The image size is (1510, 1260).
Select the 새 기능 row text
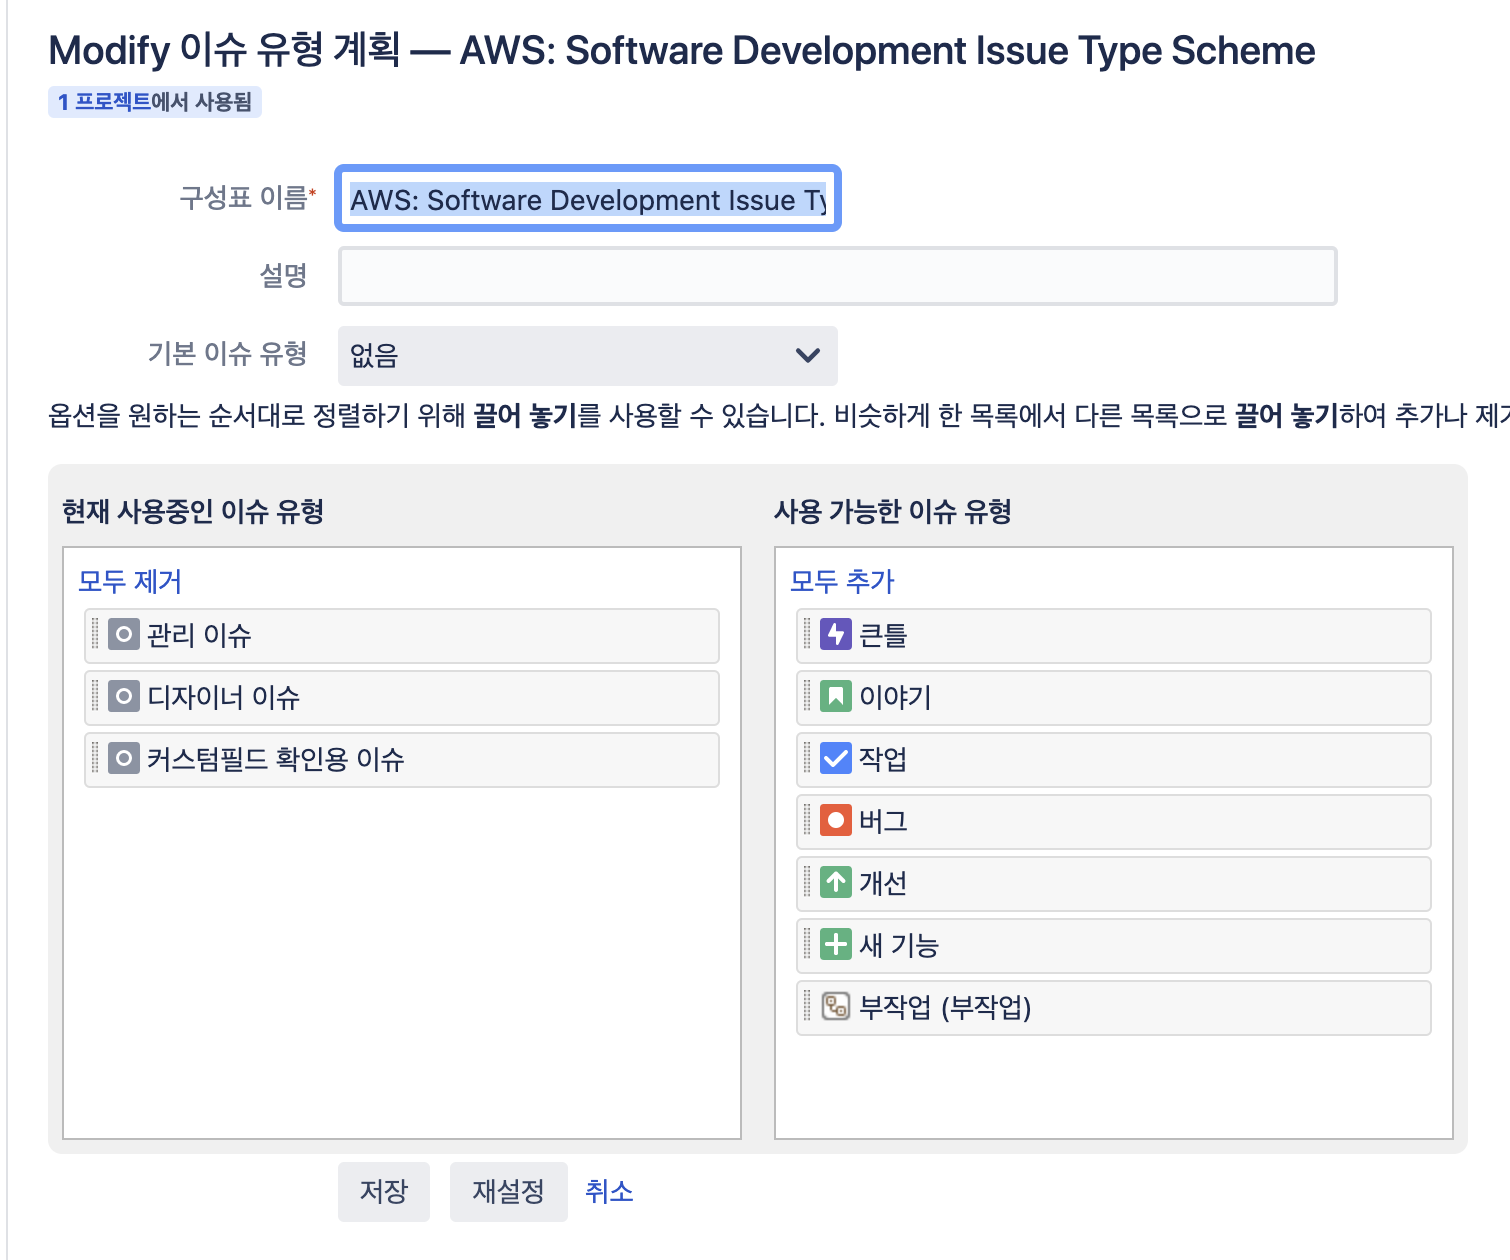click(899, 945)
